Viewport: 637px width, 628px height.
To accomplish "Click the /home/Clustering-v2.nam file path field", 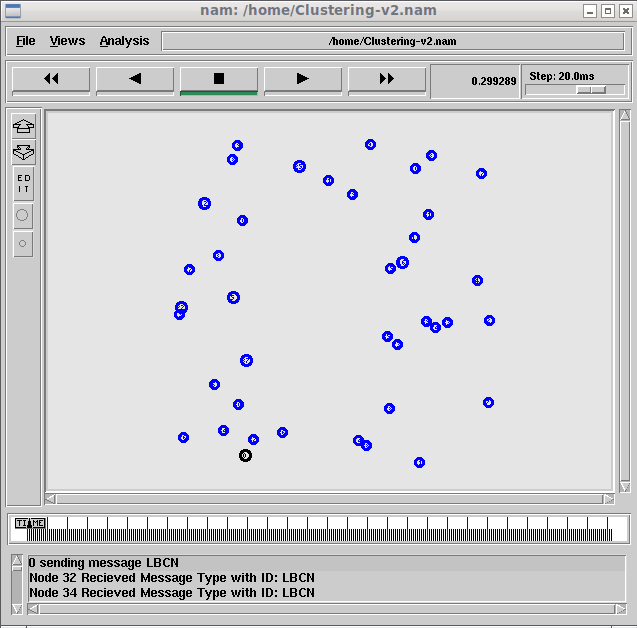I will pyautogui.click(x=392, y=41).
